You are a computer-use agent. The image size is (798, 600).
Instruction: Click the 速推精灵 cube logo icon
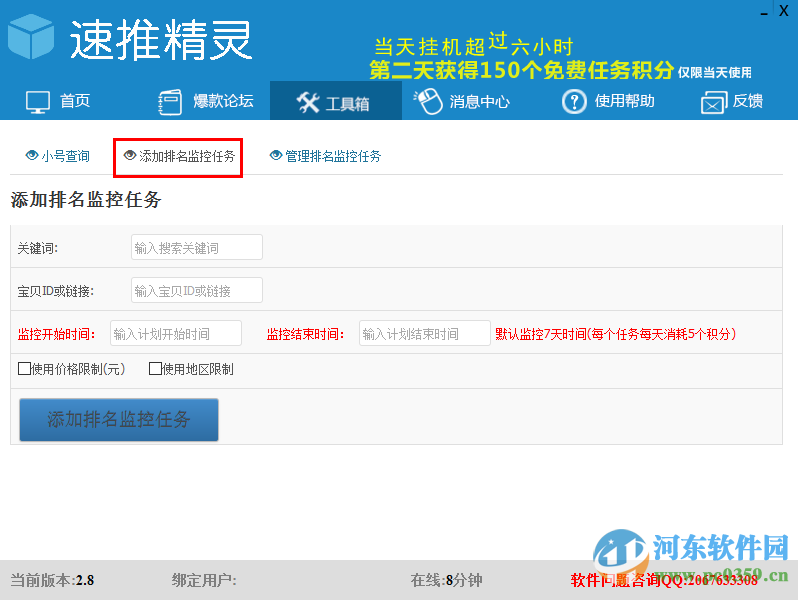pos(31,36)
